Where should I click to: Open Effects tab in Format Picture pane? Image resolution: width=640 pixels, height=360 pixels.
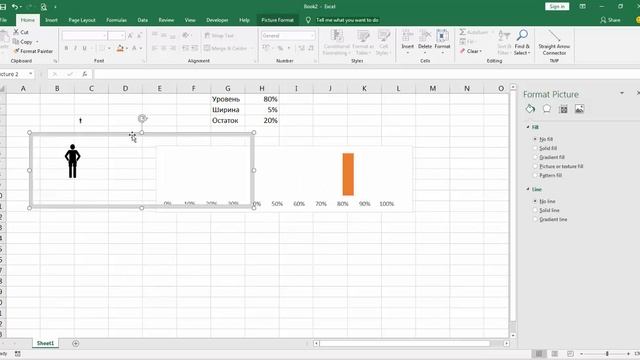pyautogui.click(x=547, y=109)
